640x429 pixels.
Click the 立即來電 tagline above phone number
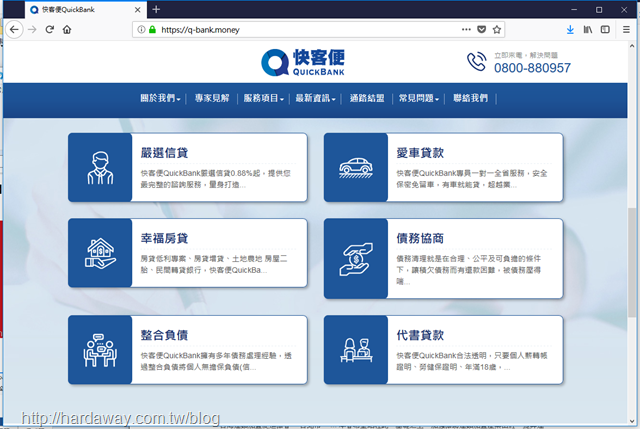coord(526,55)
